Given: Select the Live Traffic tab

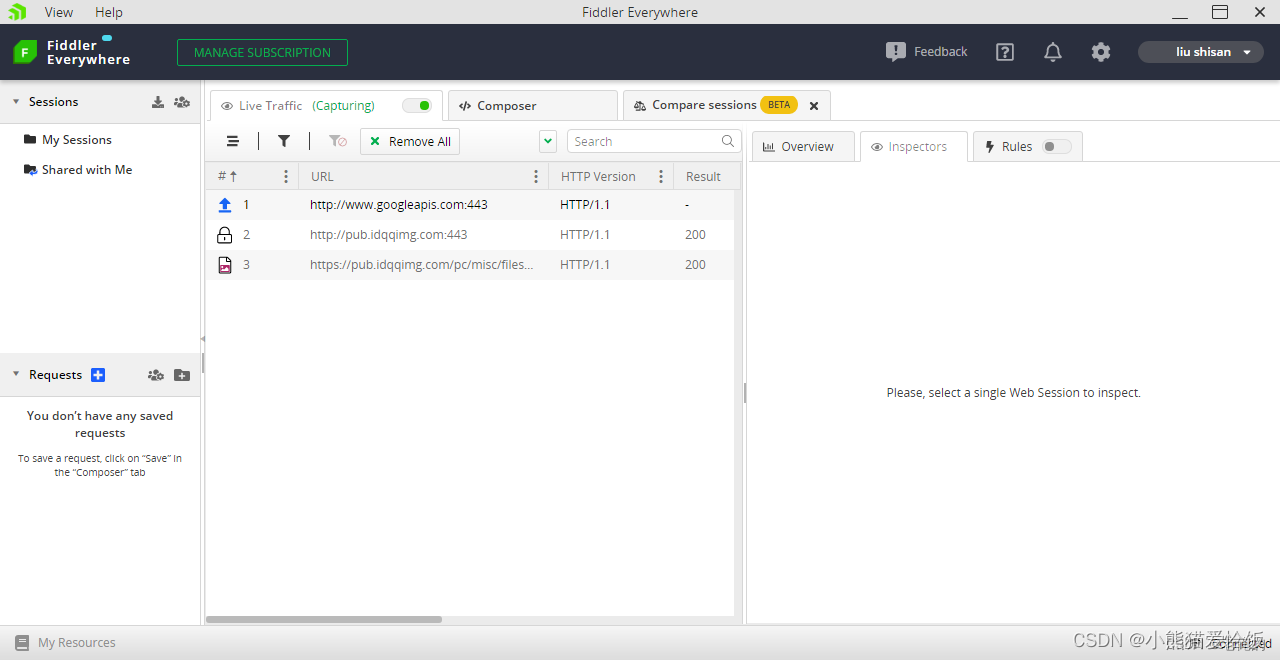Looking at the screenshot, I should tap(326, 106).
